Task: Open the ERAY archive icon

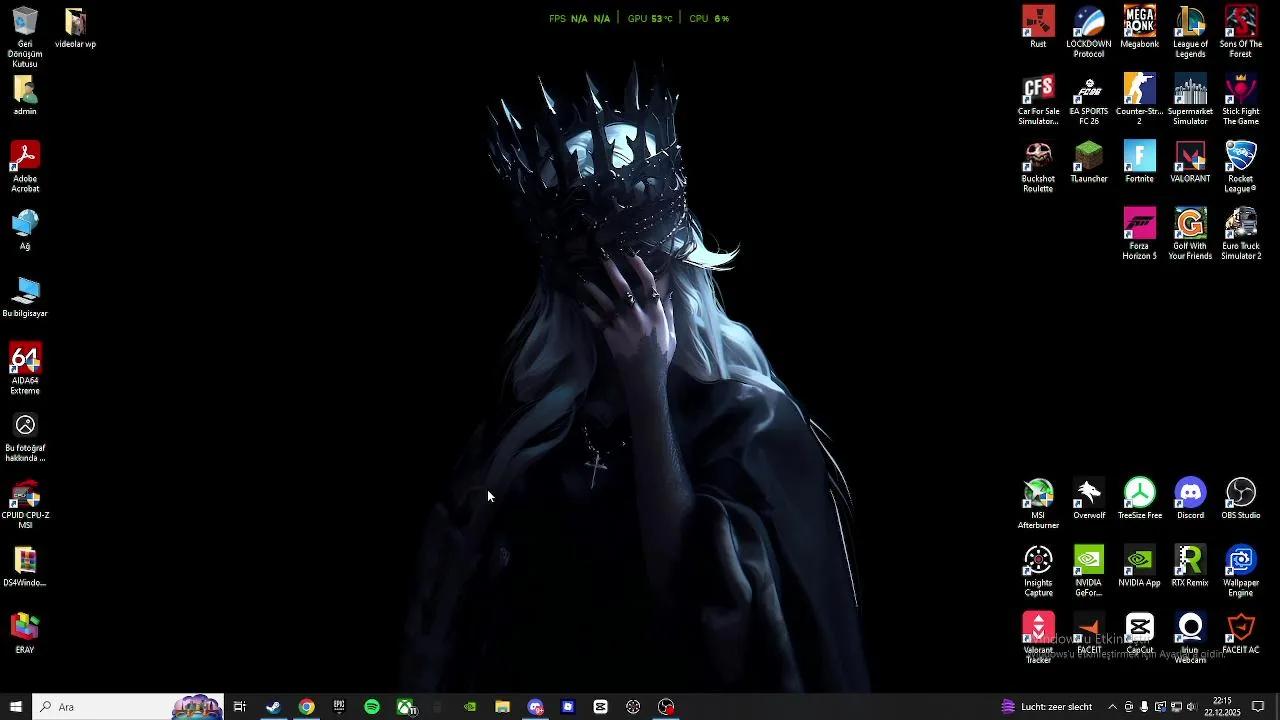Action: click(25, 633)
